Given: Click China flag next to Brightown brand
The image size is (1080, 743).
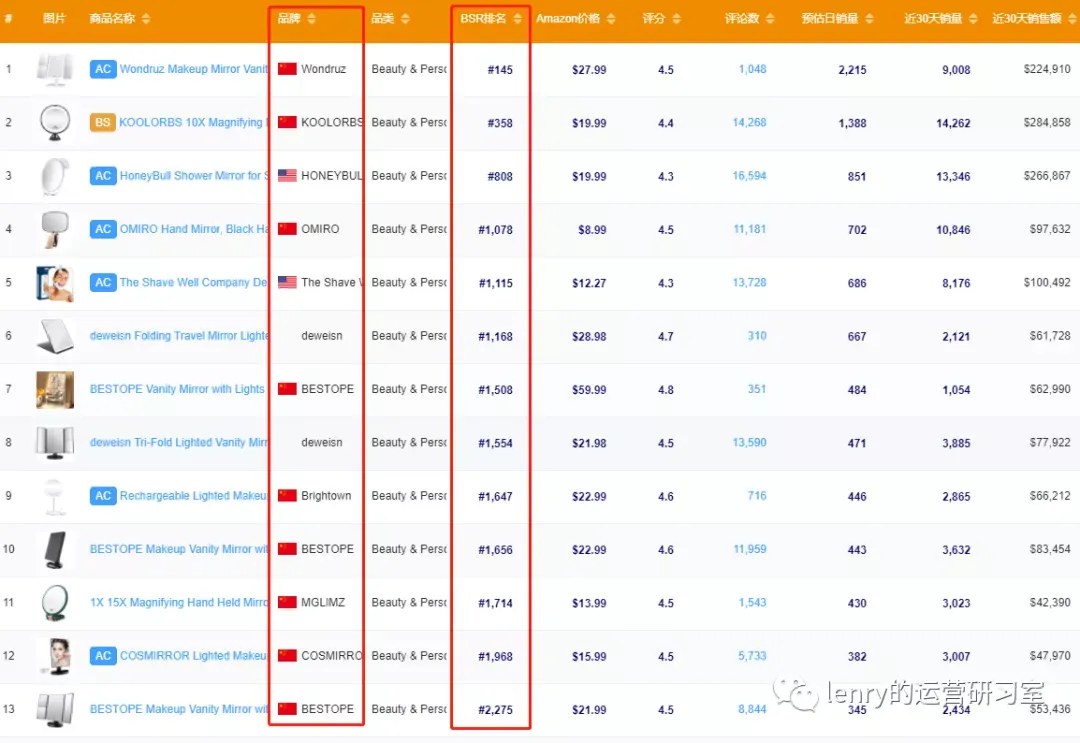Looking at the screenshot, I should click(x=287, y=496).
